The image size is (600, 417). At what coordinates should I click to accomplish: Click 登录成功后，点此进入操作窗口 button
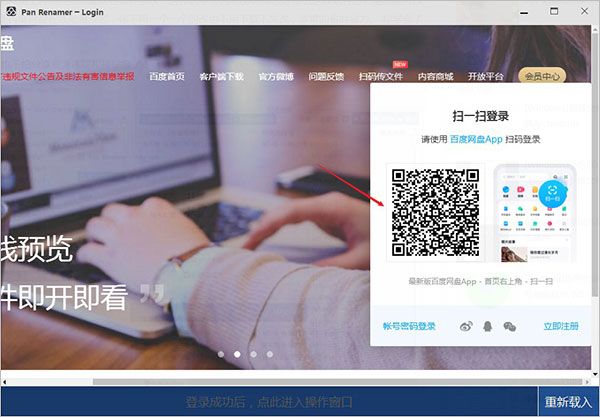click(269, 402)
